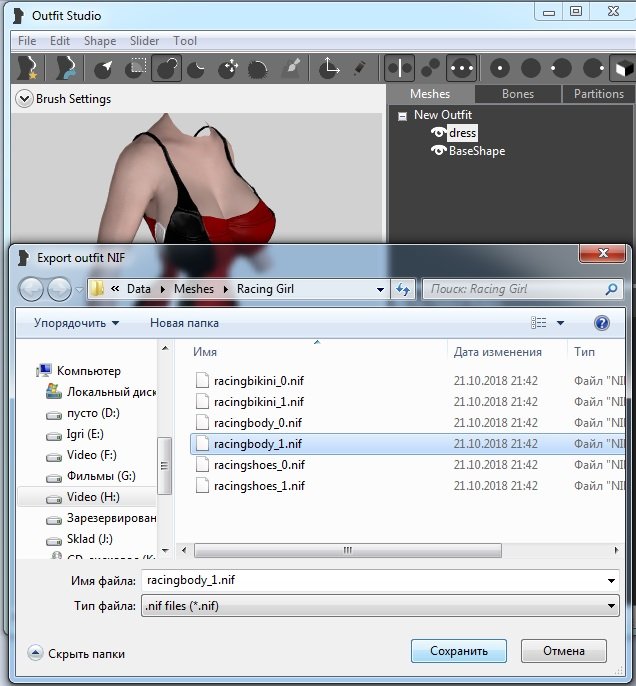Click the Отмена button
This screenshot has width=636, height=686.
[563, 651]
